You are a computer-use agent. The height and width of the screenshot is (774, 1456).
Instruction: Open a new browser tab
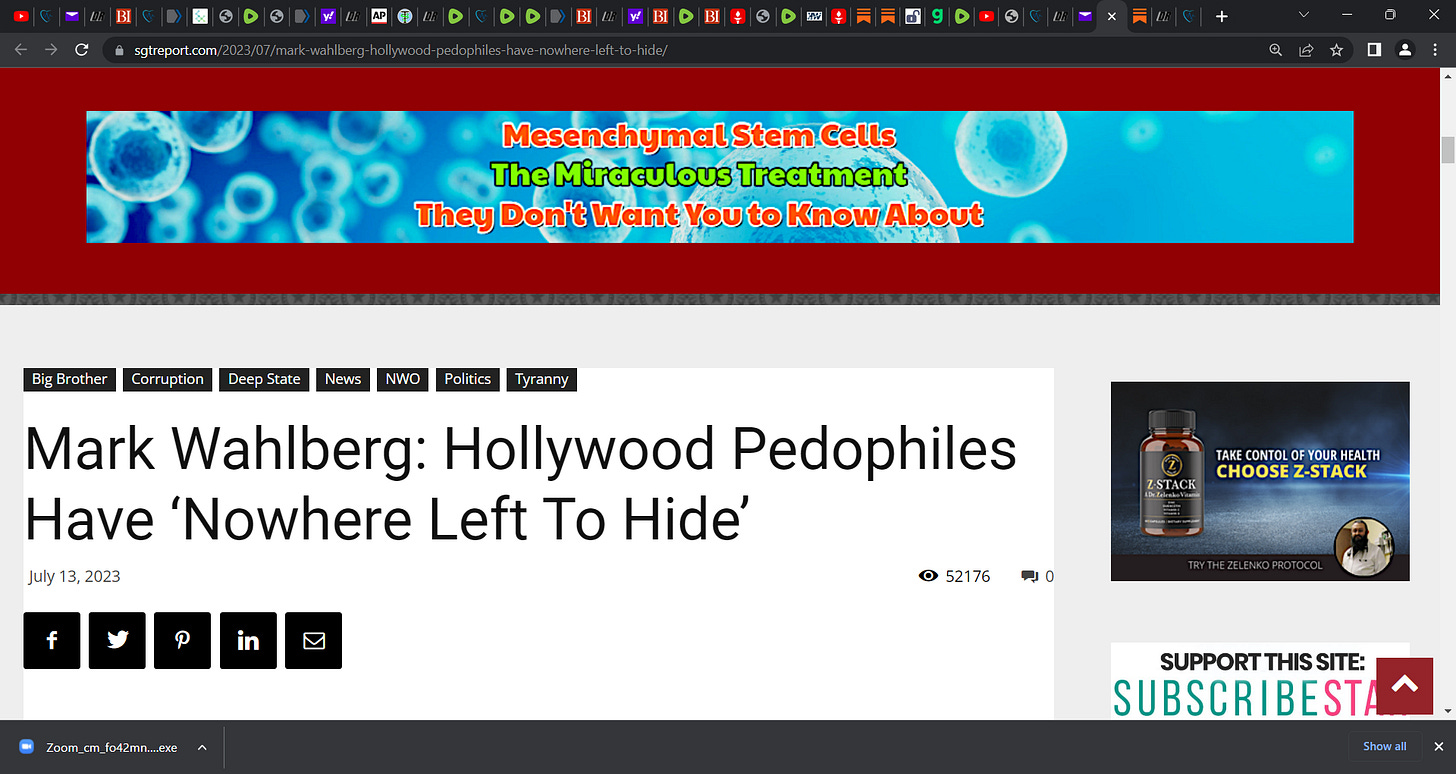1221,16
